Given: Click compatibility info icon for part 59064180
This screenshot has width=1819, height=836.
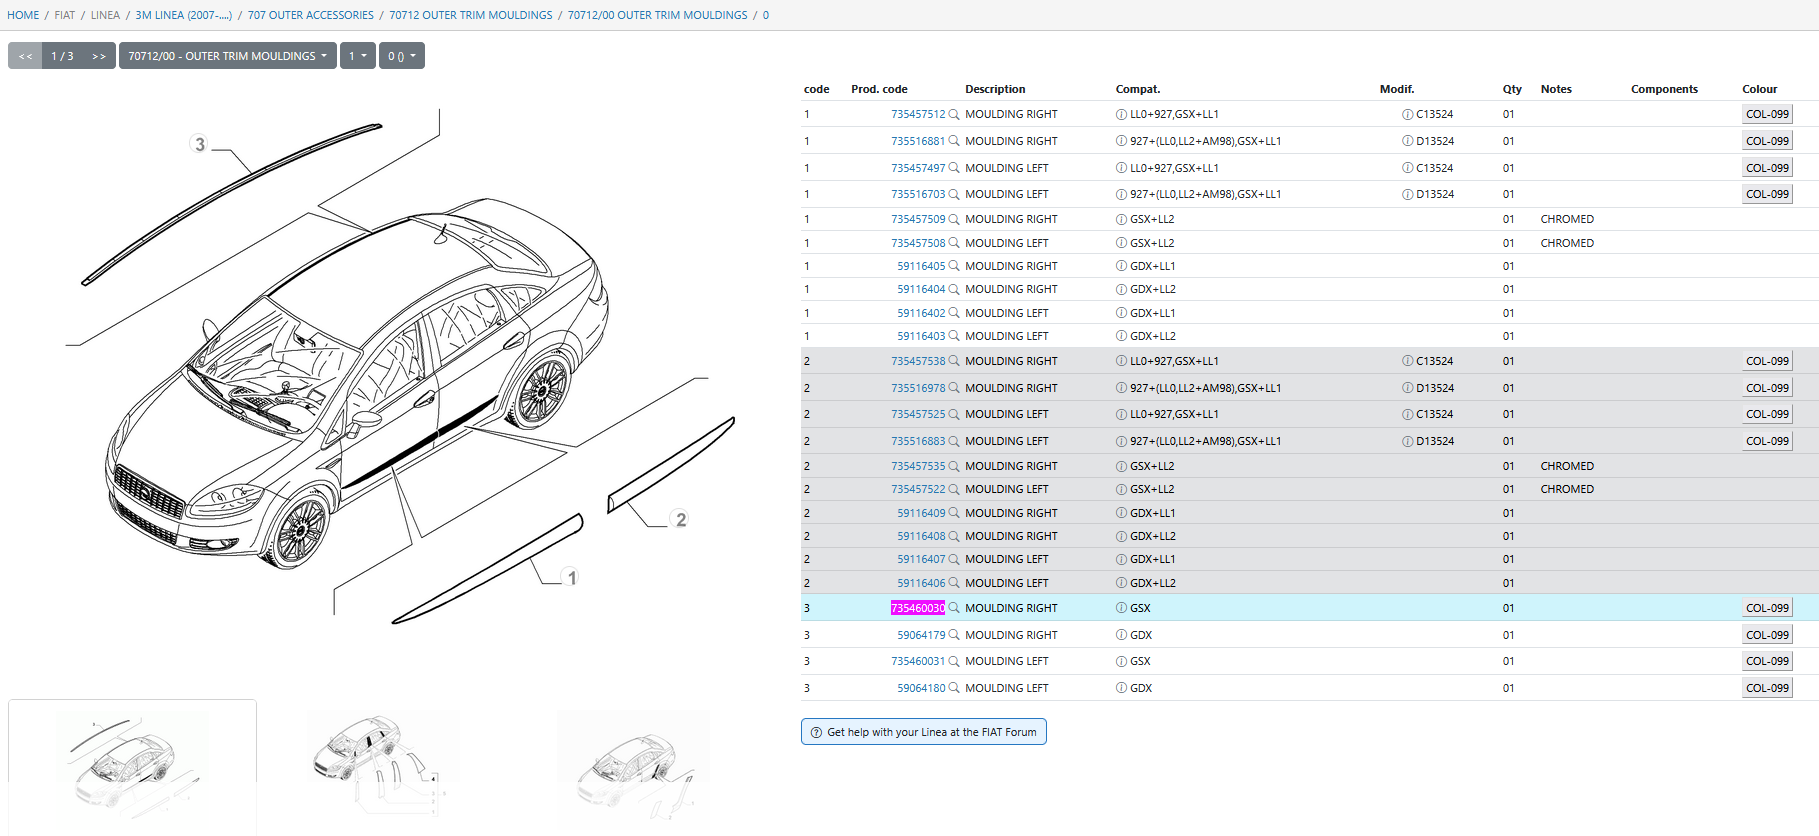Looking at the screenshot, I should (x=1121, y=688).
